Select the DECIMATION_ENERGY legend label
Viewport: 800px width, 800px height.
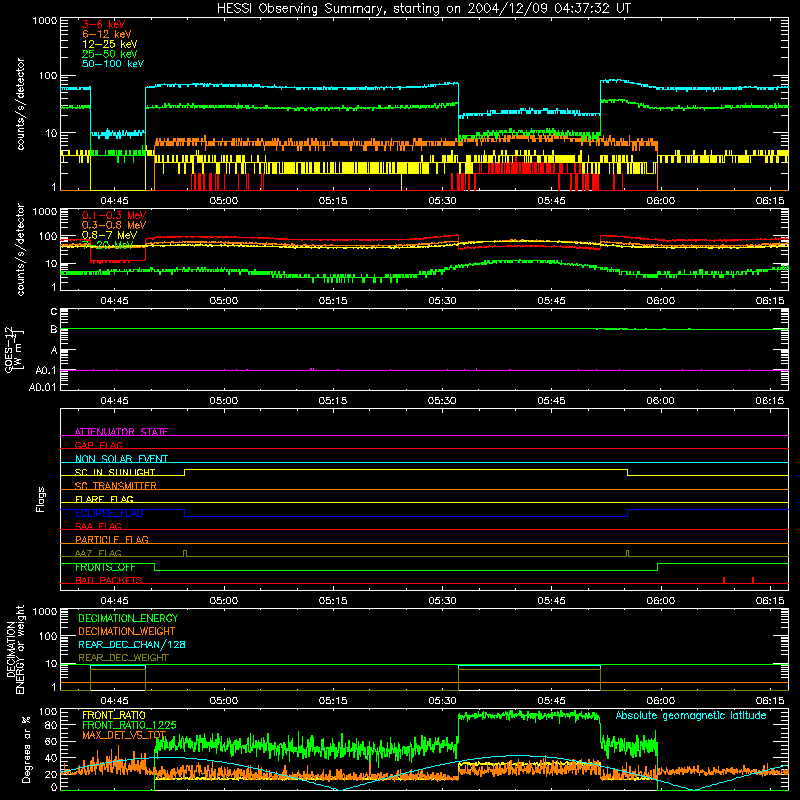coord(128,618)
